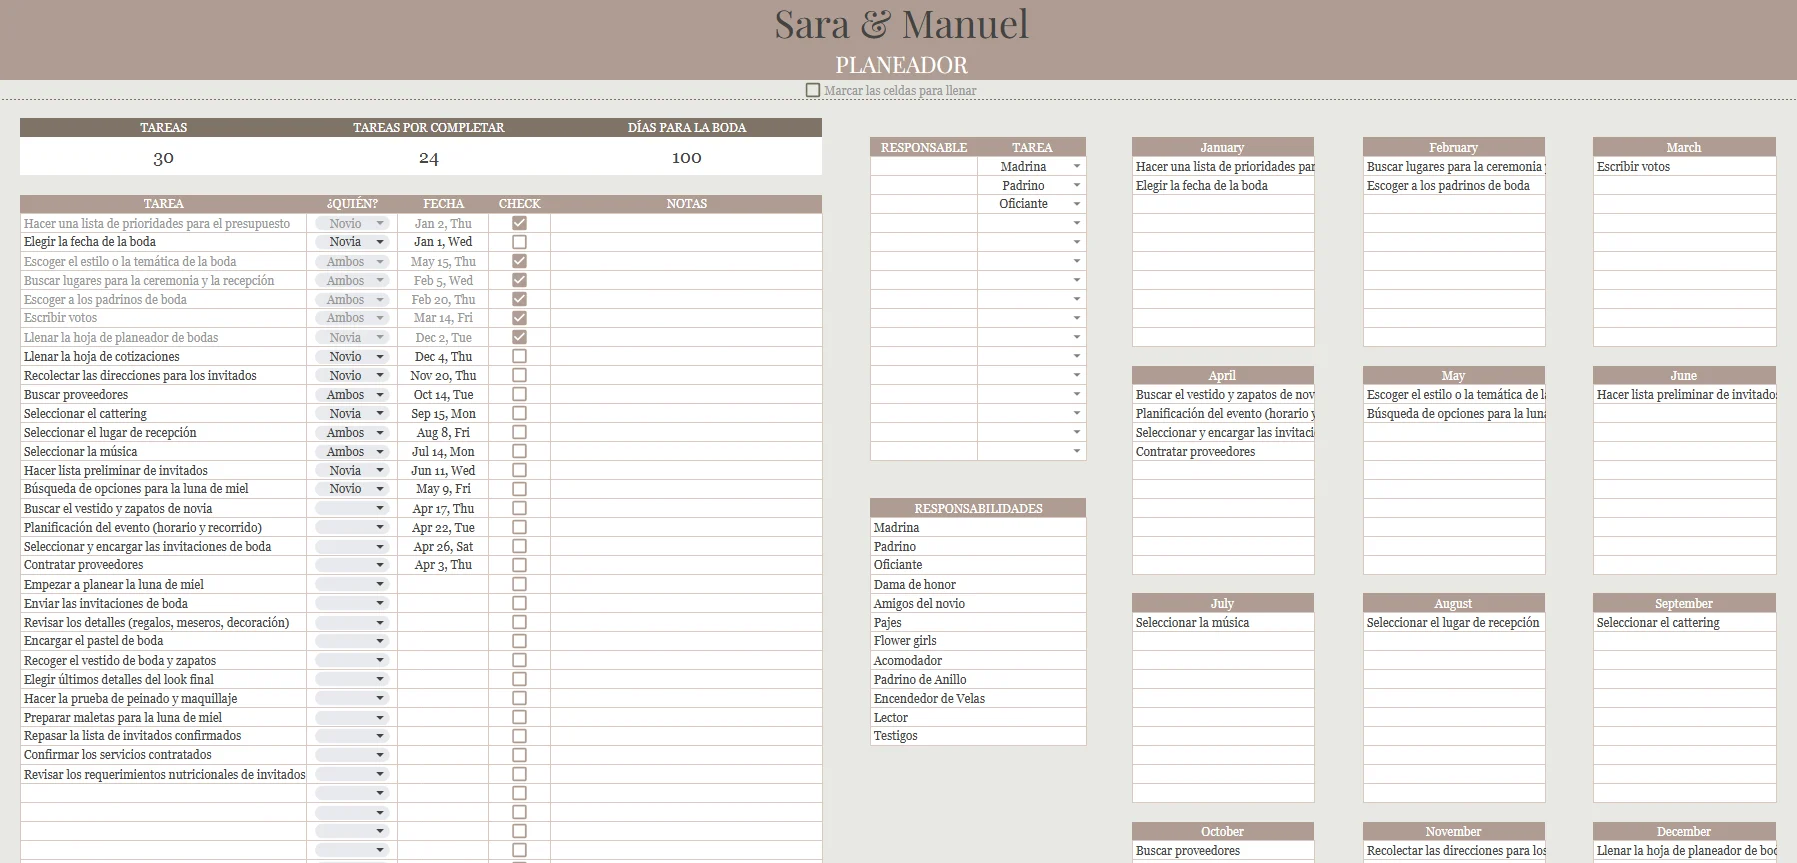This screenshot has height=863, width=1797.
Task: Select 'Dama de honor' in Responsabilidades
Action: (978, 584)
